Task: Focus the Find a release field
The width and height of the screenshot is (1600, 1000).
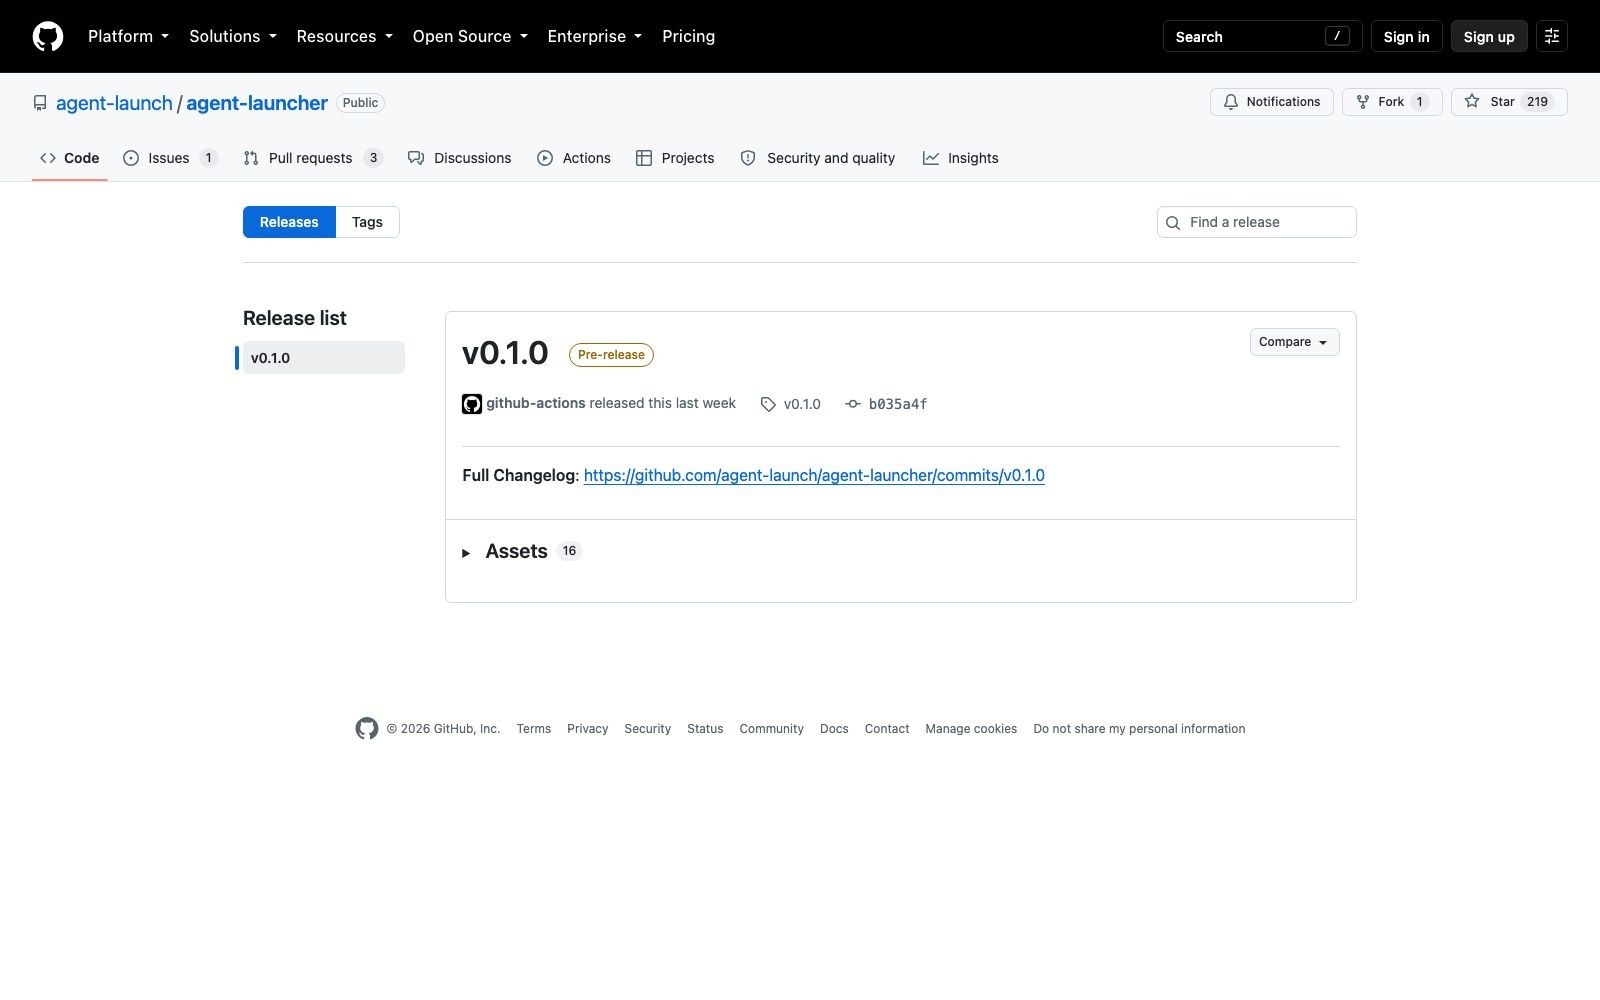Action: [x=1256, y=222]
